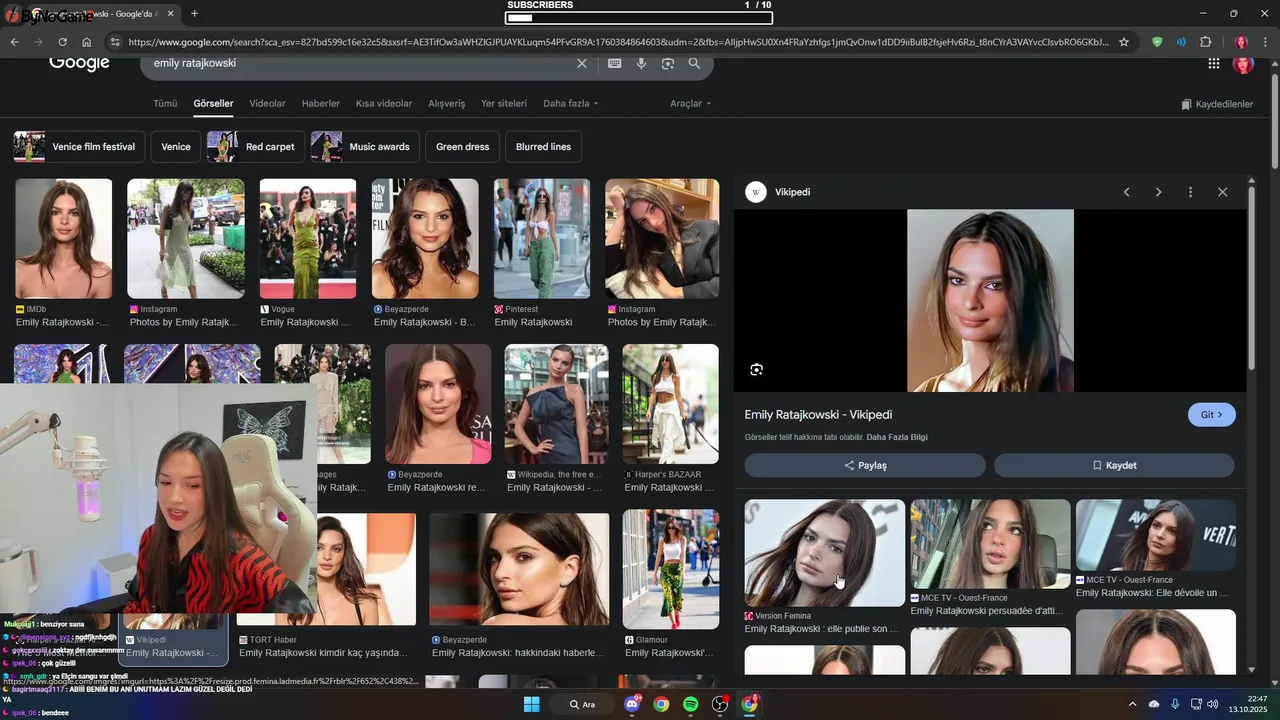
Task: Open Spotify from taskbar
Action: [690, 704]
